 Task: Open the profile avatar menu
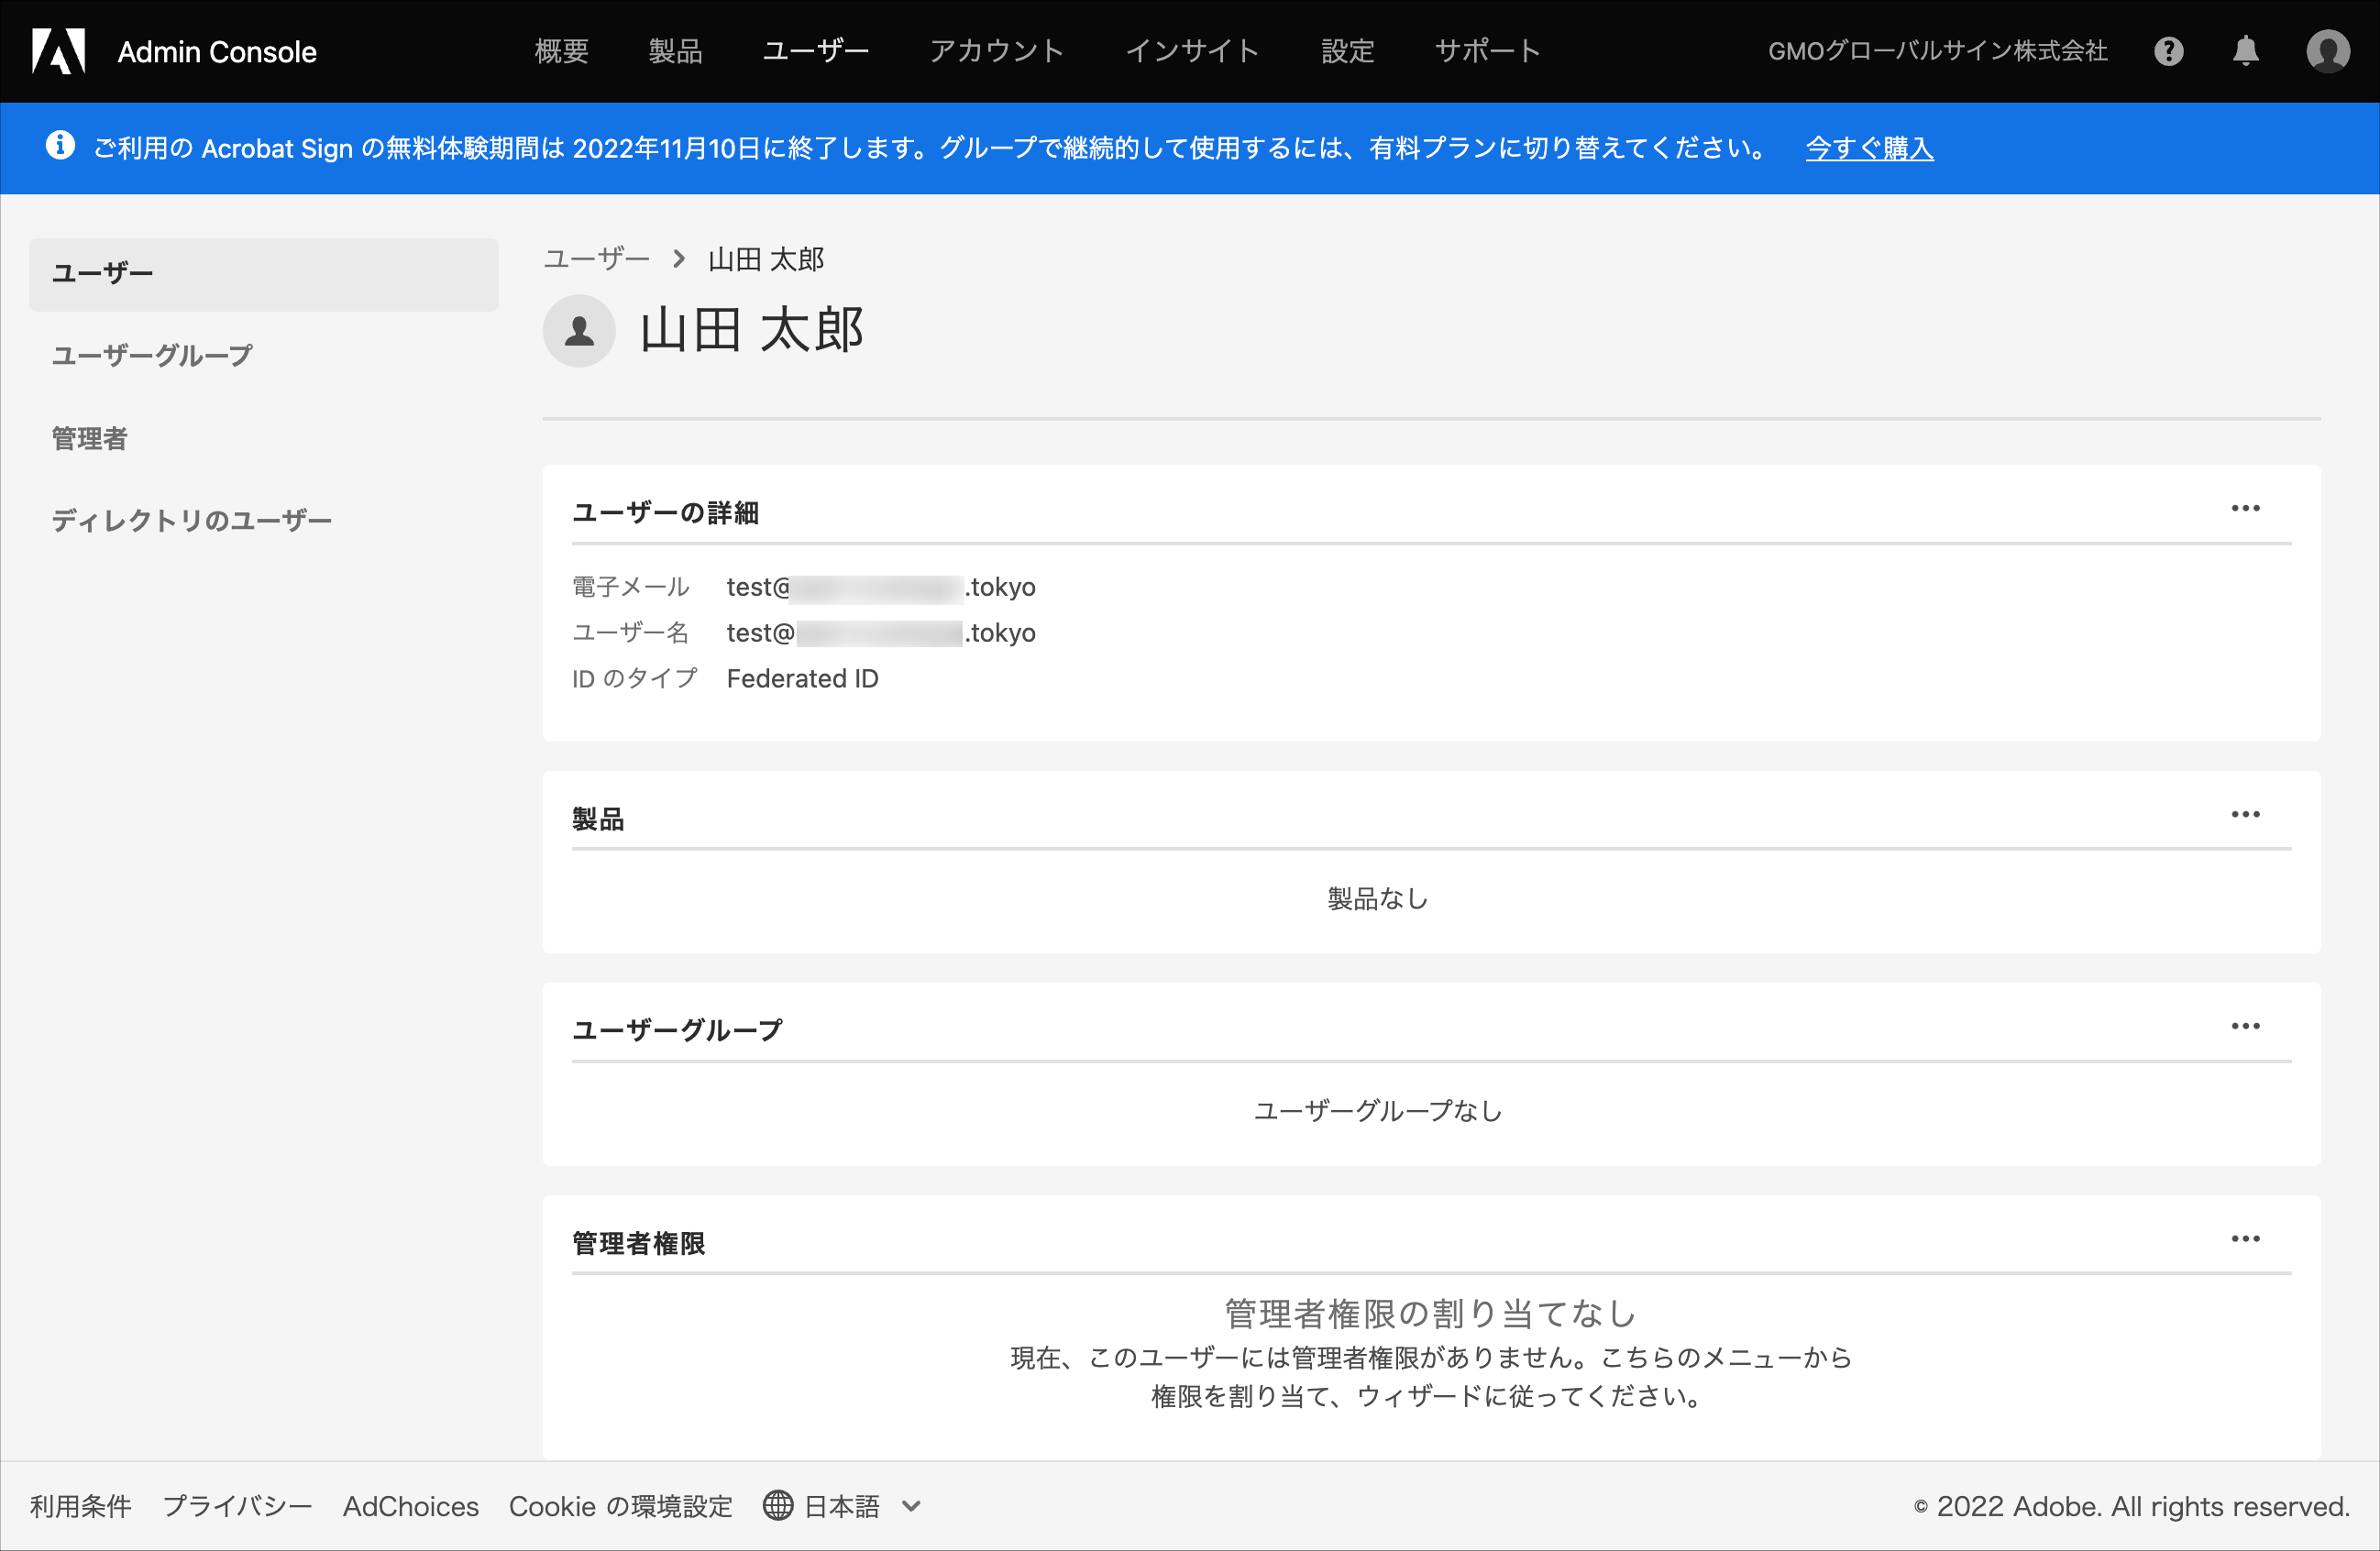coord(2328,51)
